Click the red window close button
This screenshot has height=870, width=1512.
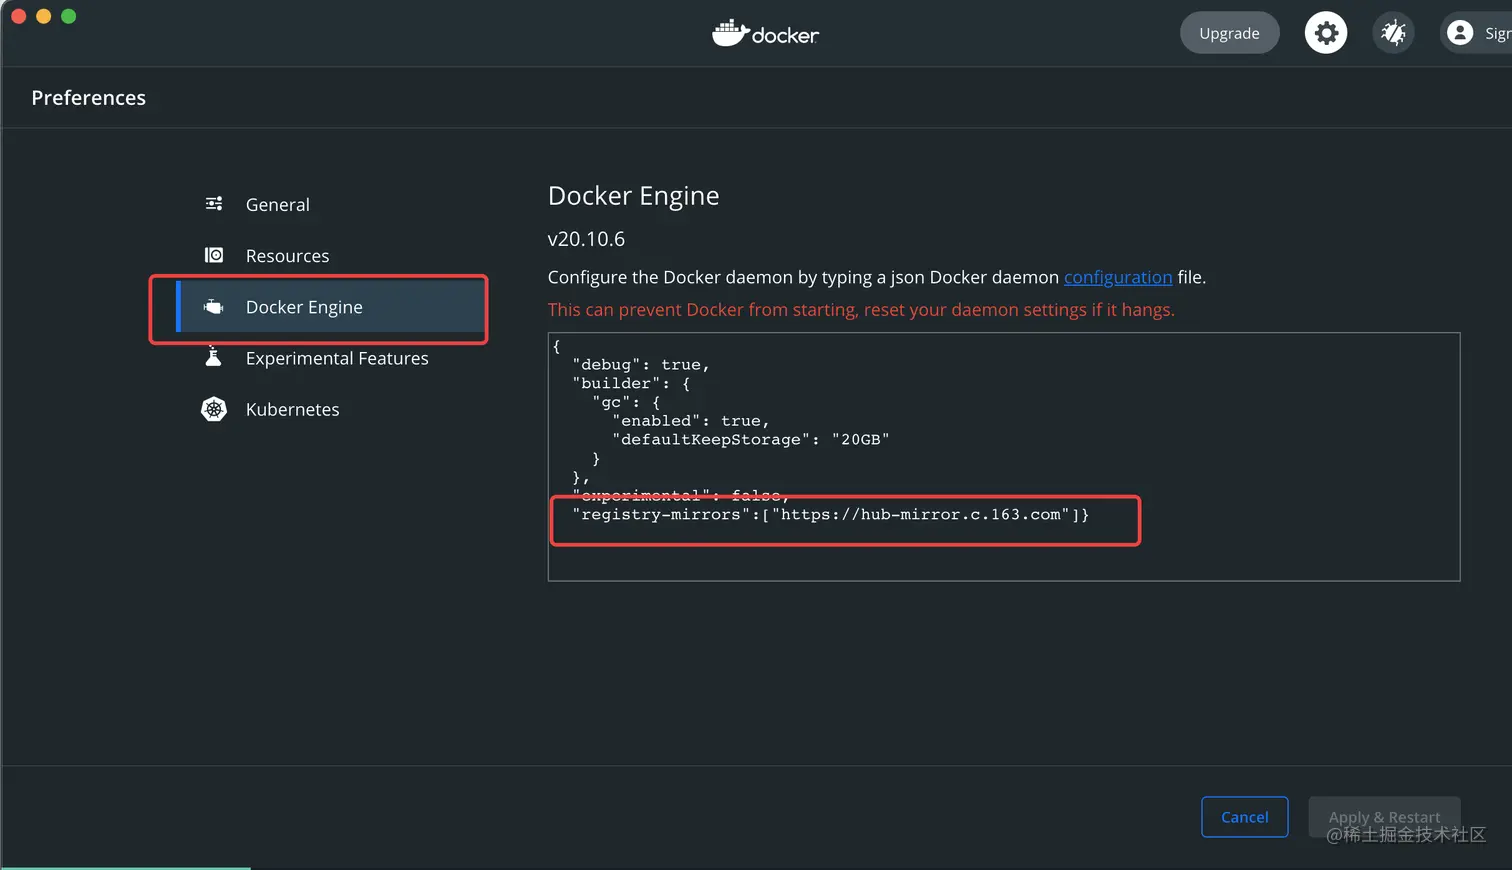(18, 16)
